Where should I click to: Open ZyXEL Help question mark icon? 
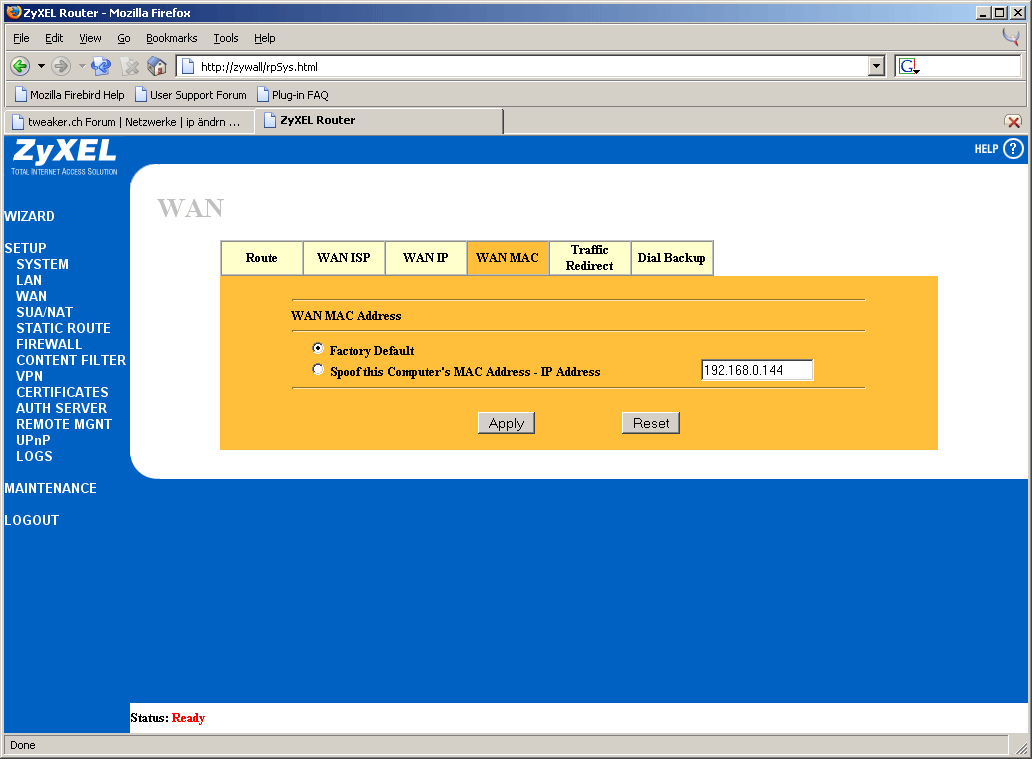pyautogui.click(x=1014, y=149)
